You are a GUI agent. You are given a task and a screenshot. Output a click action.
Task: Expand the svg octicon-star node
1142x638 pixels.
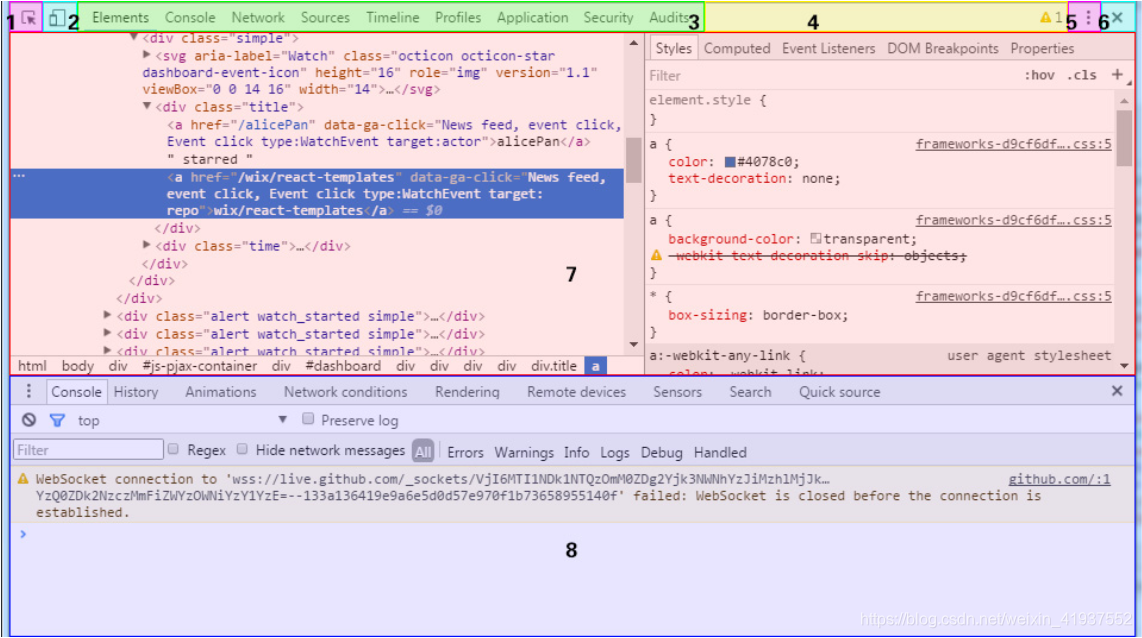146,55
